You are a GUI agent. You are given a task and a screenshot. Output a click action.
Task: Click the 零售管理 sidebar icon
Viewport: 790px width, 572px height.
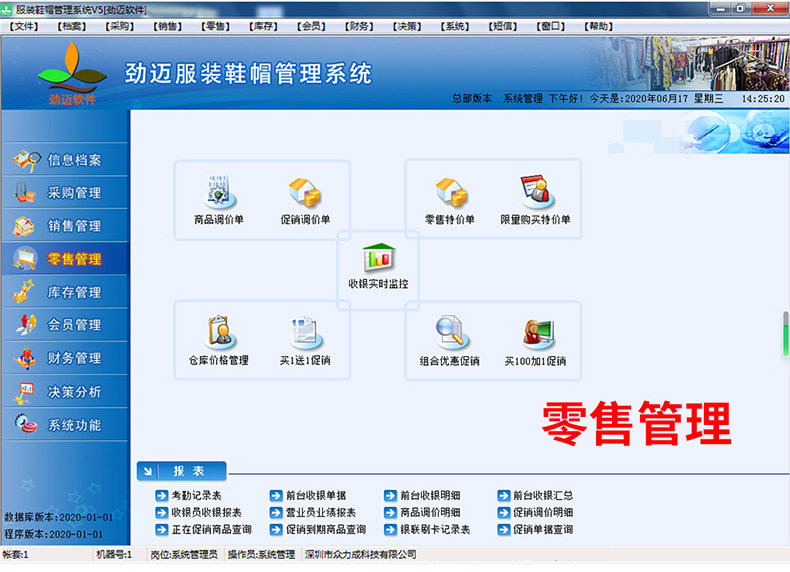(x=25, y=259)
